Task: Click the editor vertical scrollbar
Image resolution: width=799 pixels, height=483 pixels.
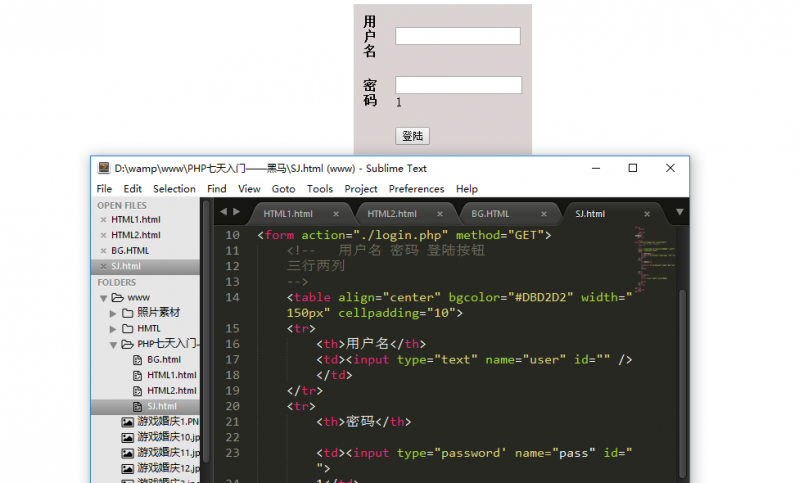Action: tap(683, 380)
